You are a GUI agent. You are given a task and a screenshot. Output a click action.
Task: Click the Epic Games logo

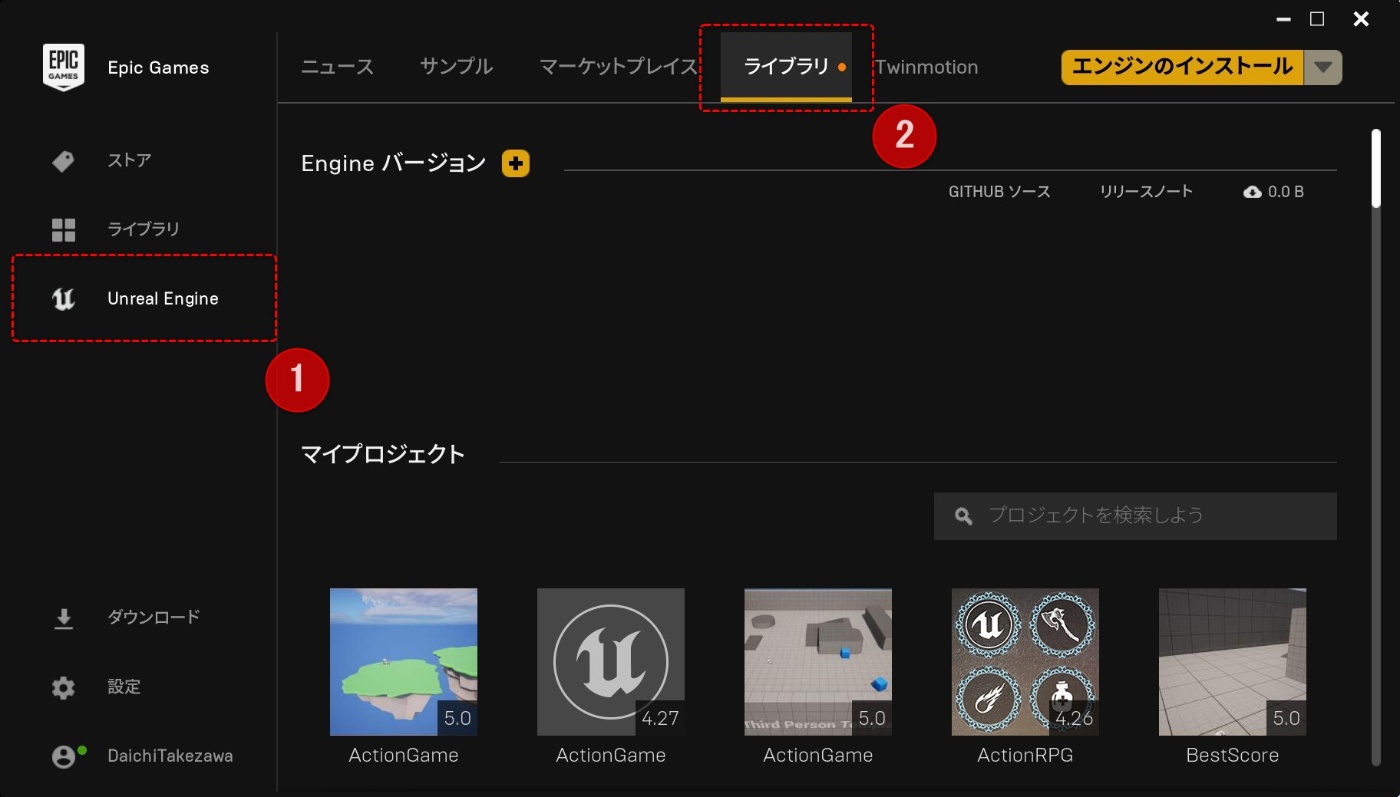(x=63, y=68)
